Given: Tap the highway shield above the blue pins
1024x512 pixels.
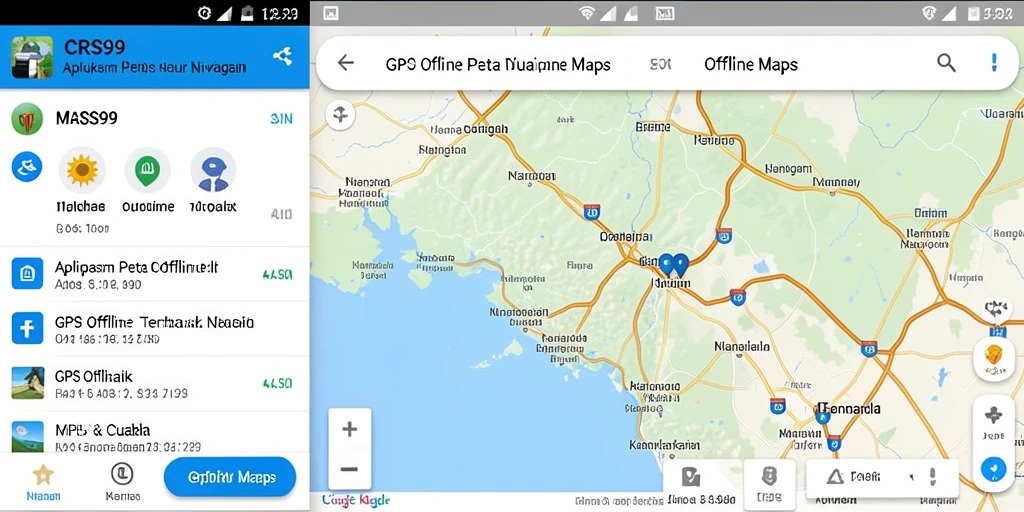Looking at the screenshot, I should coord(723,235).
